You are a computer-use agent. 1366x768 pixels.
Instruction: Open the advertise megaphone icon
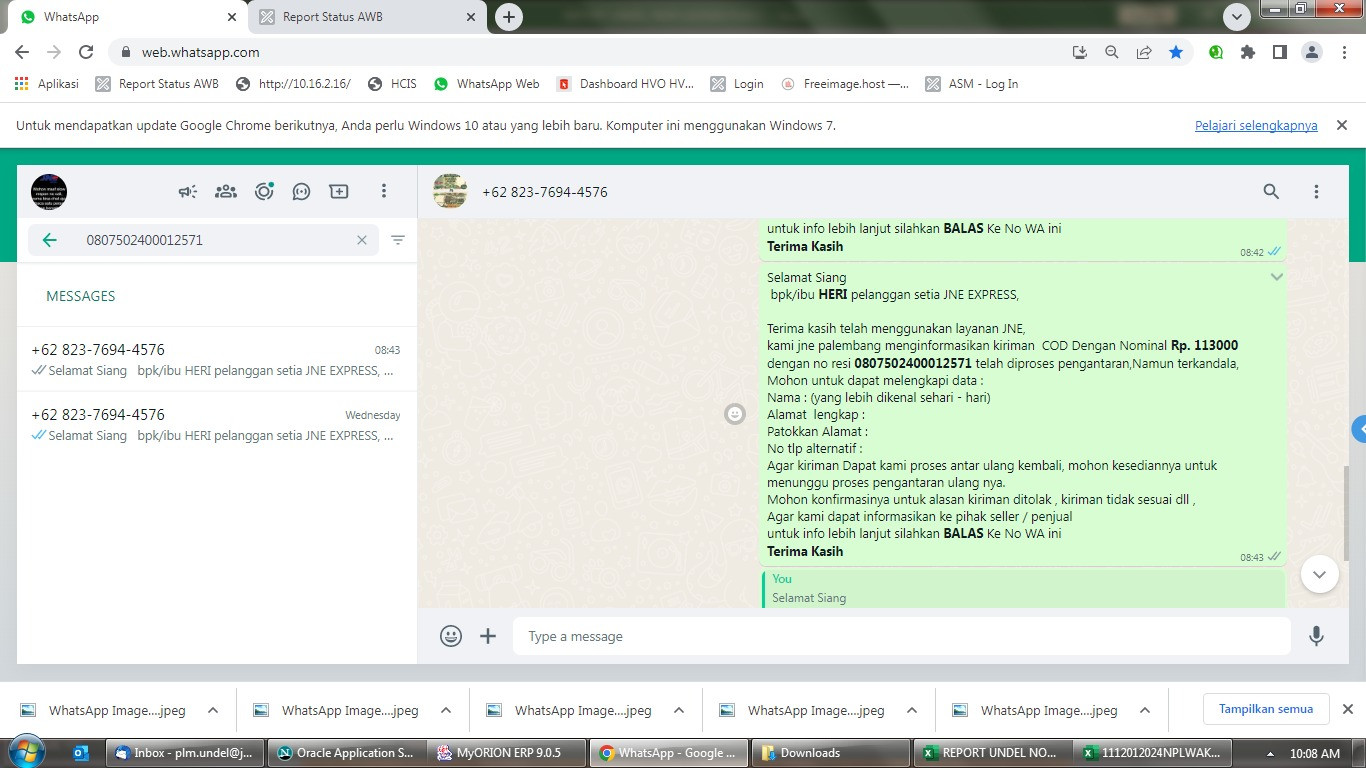[188, 191]
